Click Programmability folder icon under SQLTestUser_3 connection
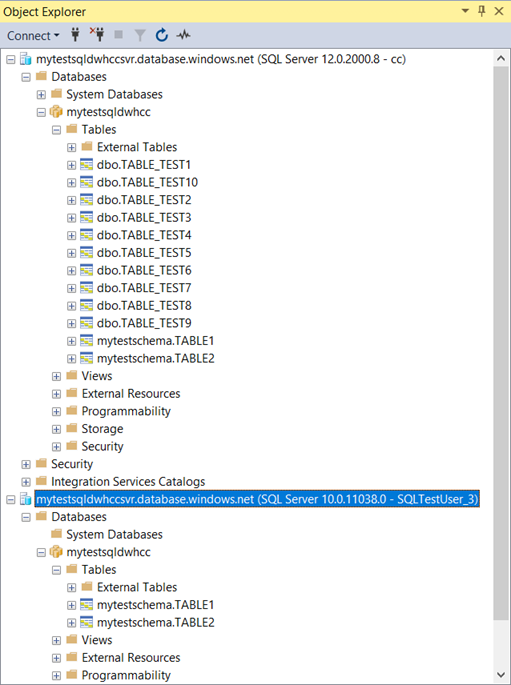This screenshot has height=685, width=511. [72, 675]
